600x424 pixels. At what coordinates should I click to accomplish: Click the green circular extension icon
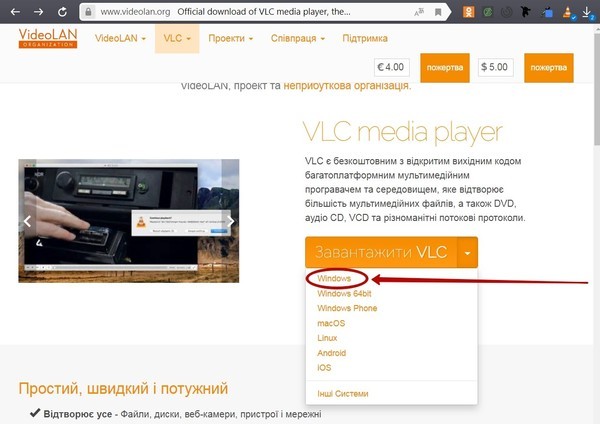[488, 12]
